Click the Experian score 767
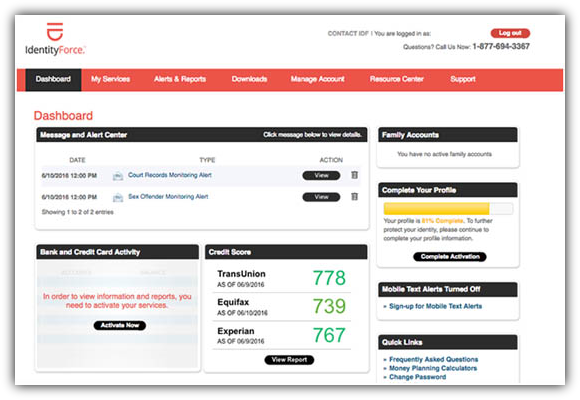This screenshot has width=580, height=400. pyautogui.click(x=329, y=335)
